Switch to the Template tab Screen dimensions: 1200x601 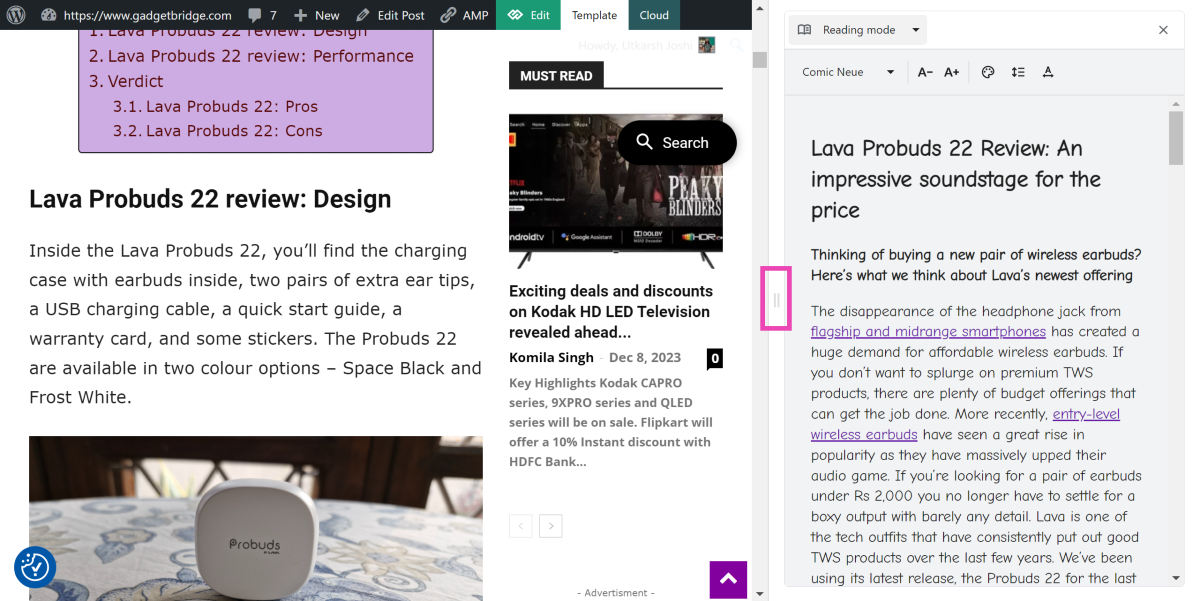(594, 15)
